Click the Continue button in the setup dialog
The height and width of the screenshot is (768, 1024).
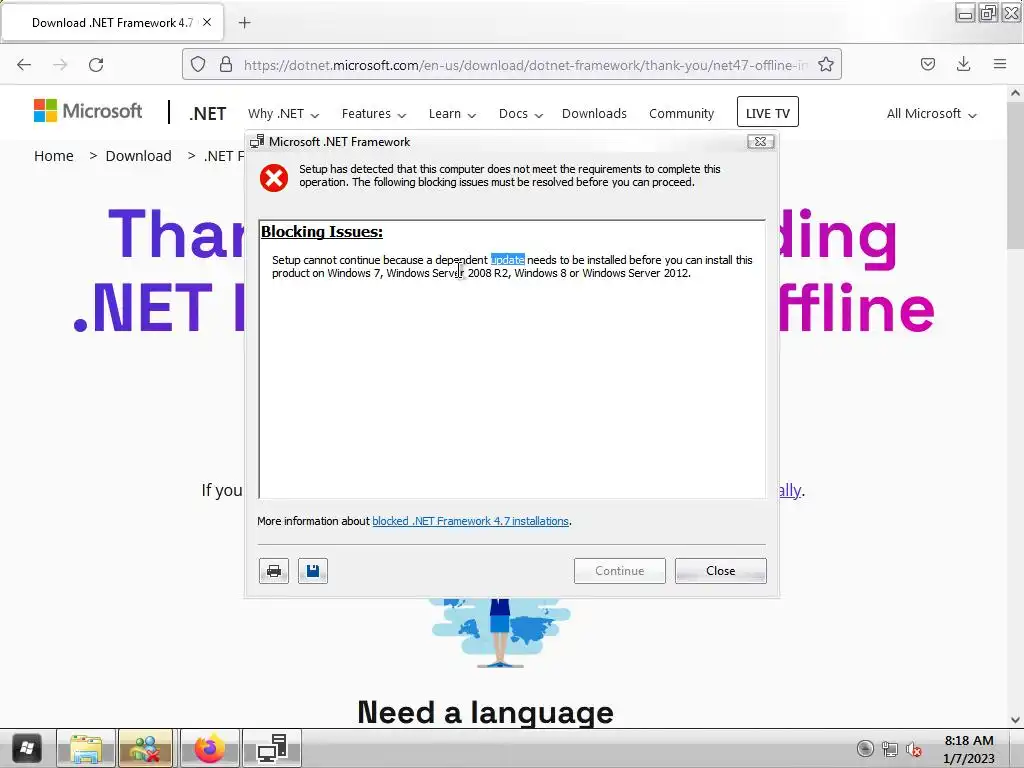pos(619,571)
